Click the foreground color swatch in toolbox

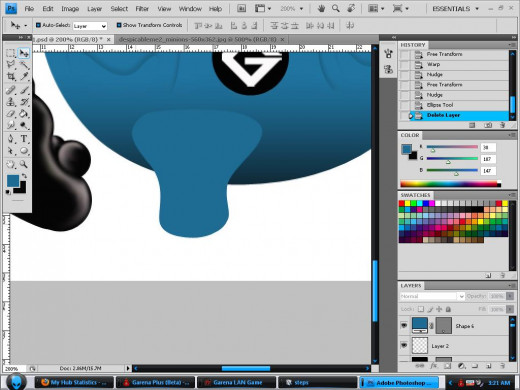13,181
